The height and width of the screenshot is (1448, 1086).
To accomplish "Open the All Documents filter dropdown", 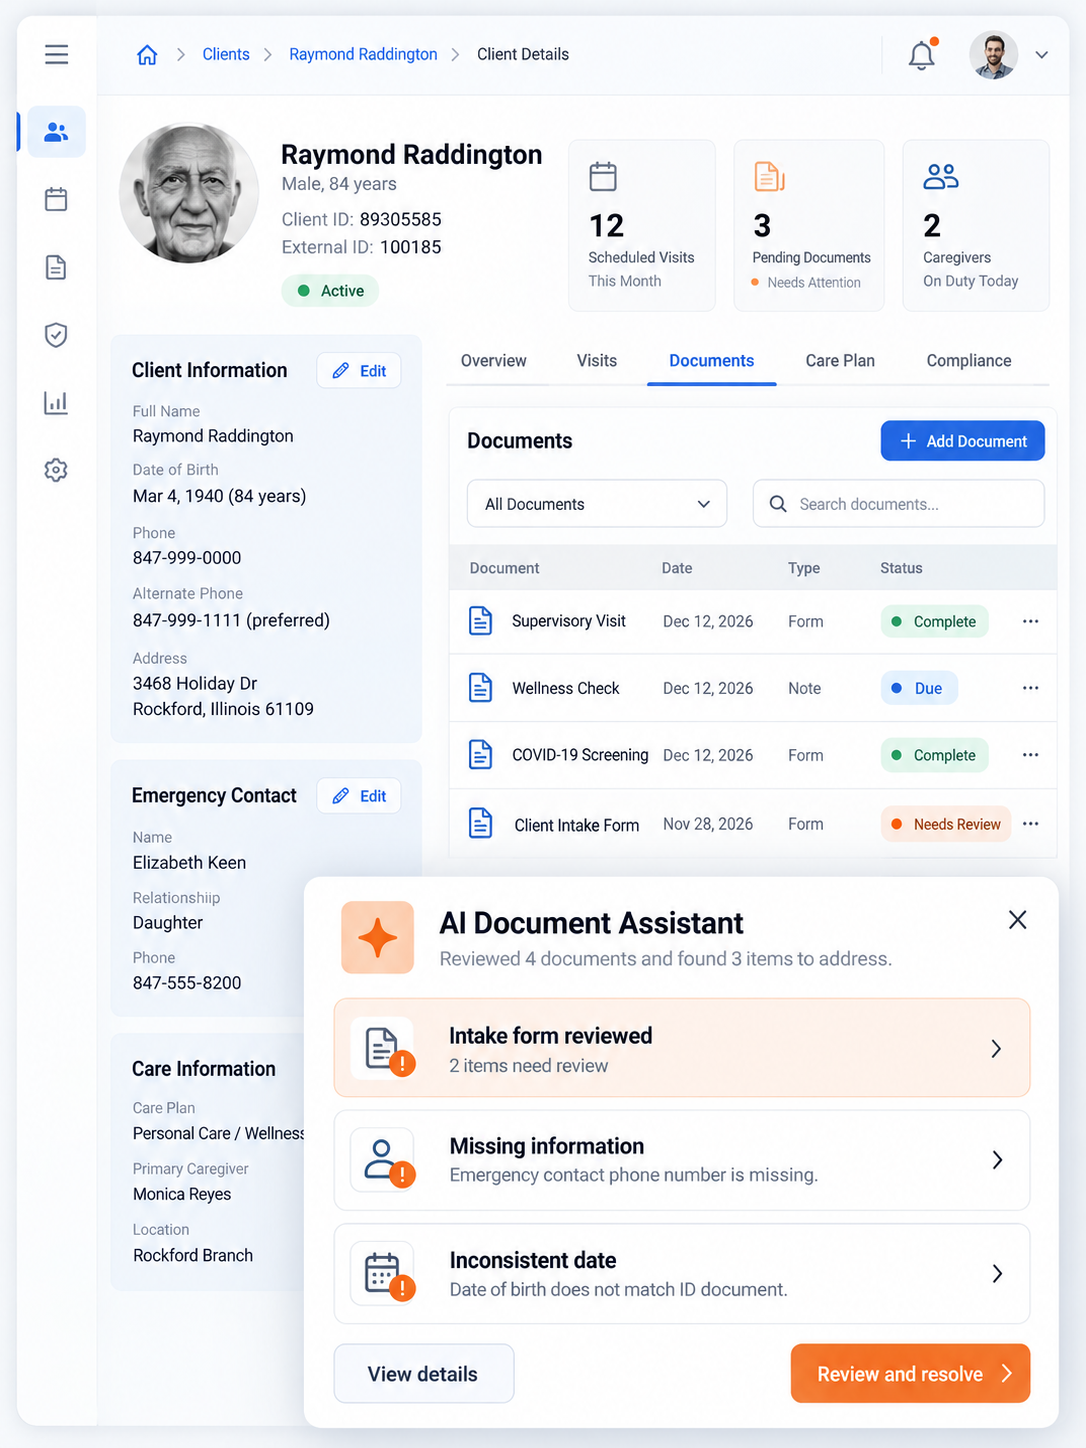I will 597,504.
